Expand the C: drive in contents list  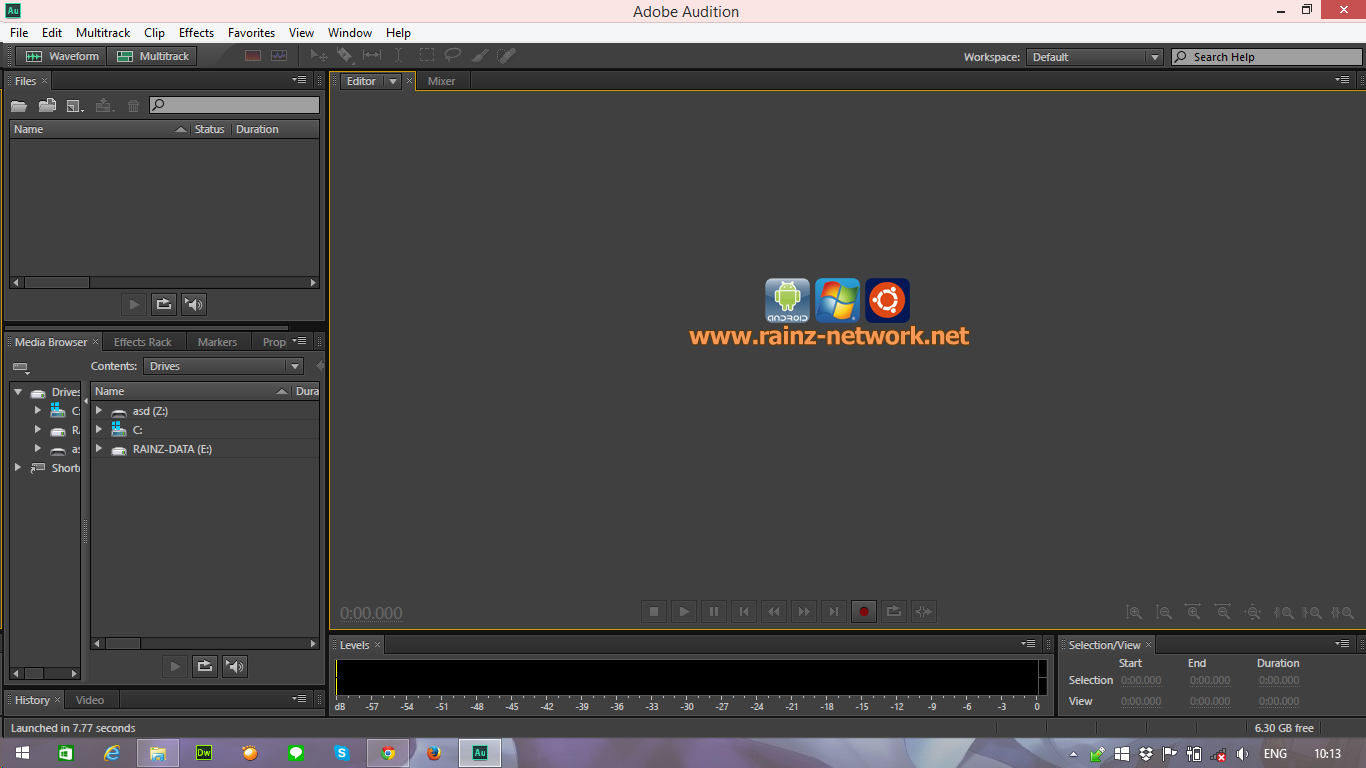click(x=99, y=430)
